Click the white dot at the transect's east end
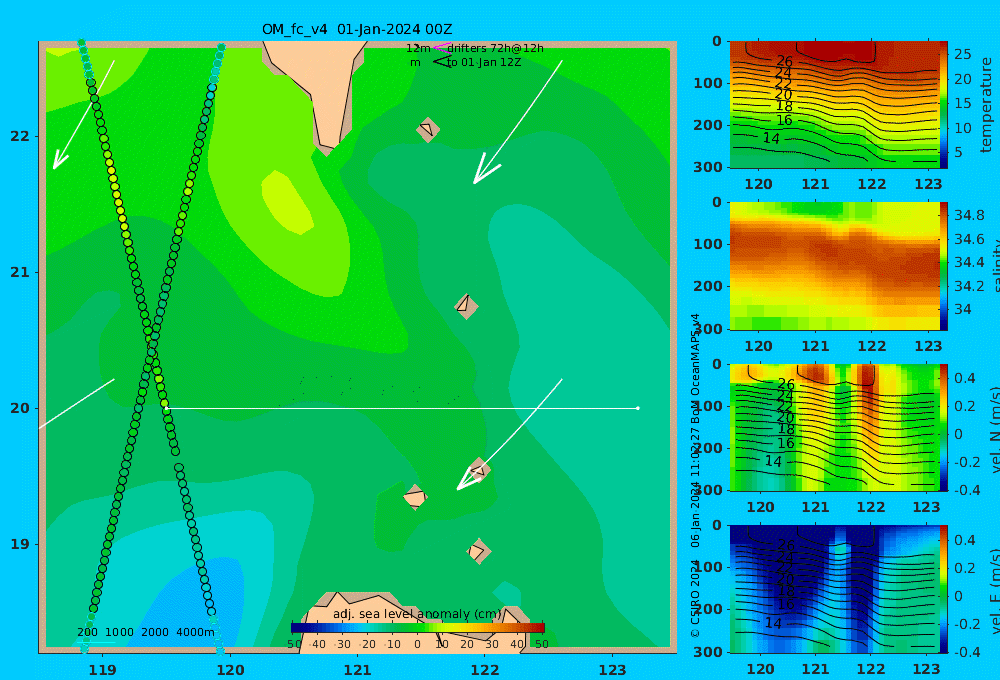1000x680 pixels. [638, 408]
